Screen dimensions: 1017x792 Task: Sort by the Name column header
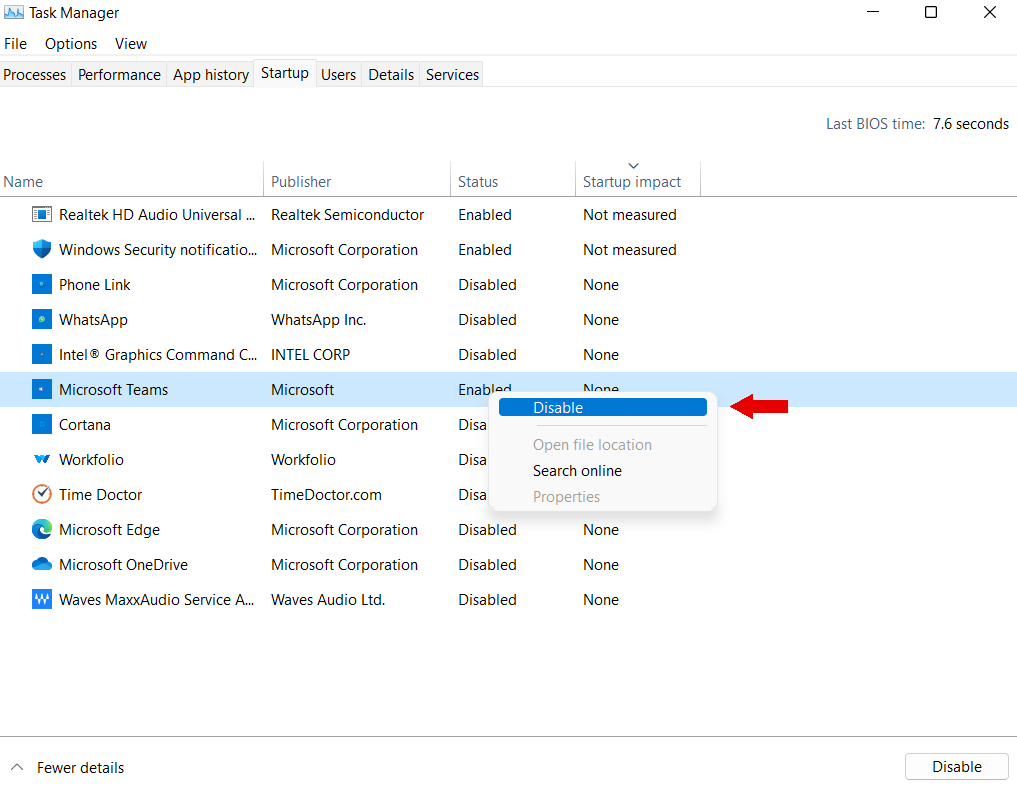coord(132,179)
